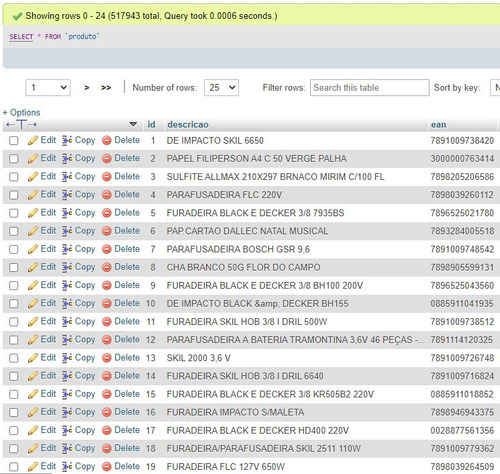Click the pencil Edit icon for row 13
The image size is (500, 474).
[33, 358]
